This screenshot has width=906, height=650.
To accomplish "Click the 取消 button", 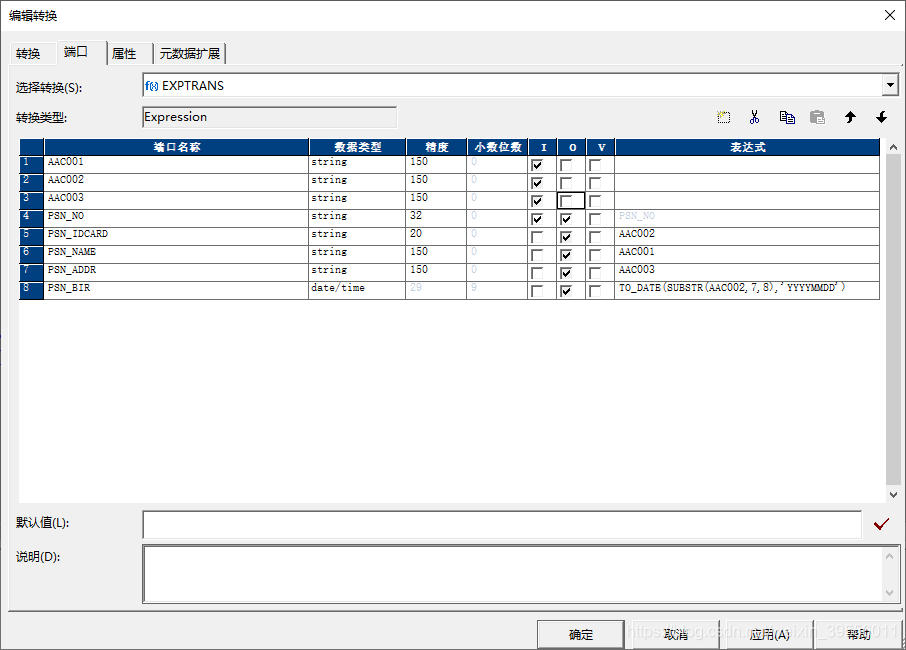I will click(x=675, y=634).
